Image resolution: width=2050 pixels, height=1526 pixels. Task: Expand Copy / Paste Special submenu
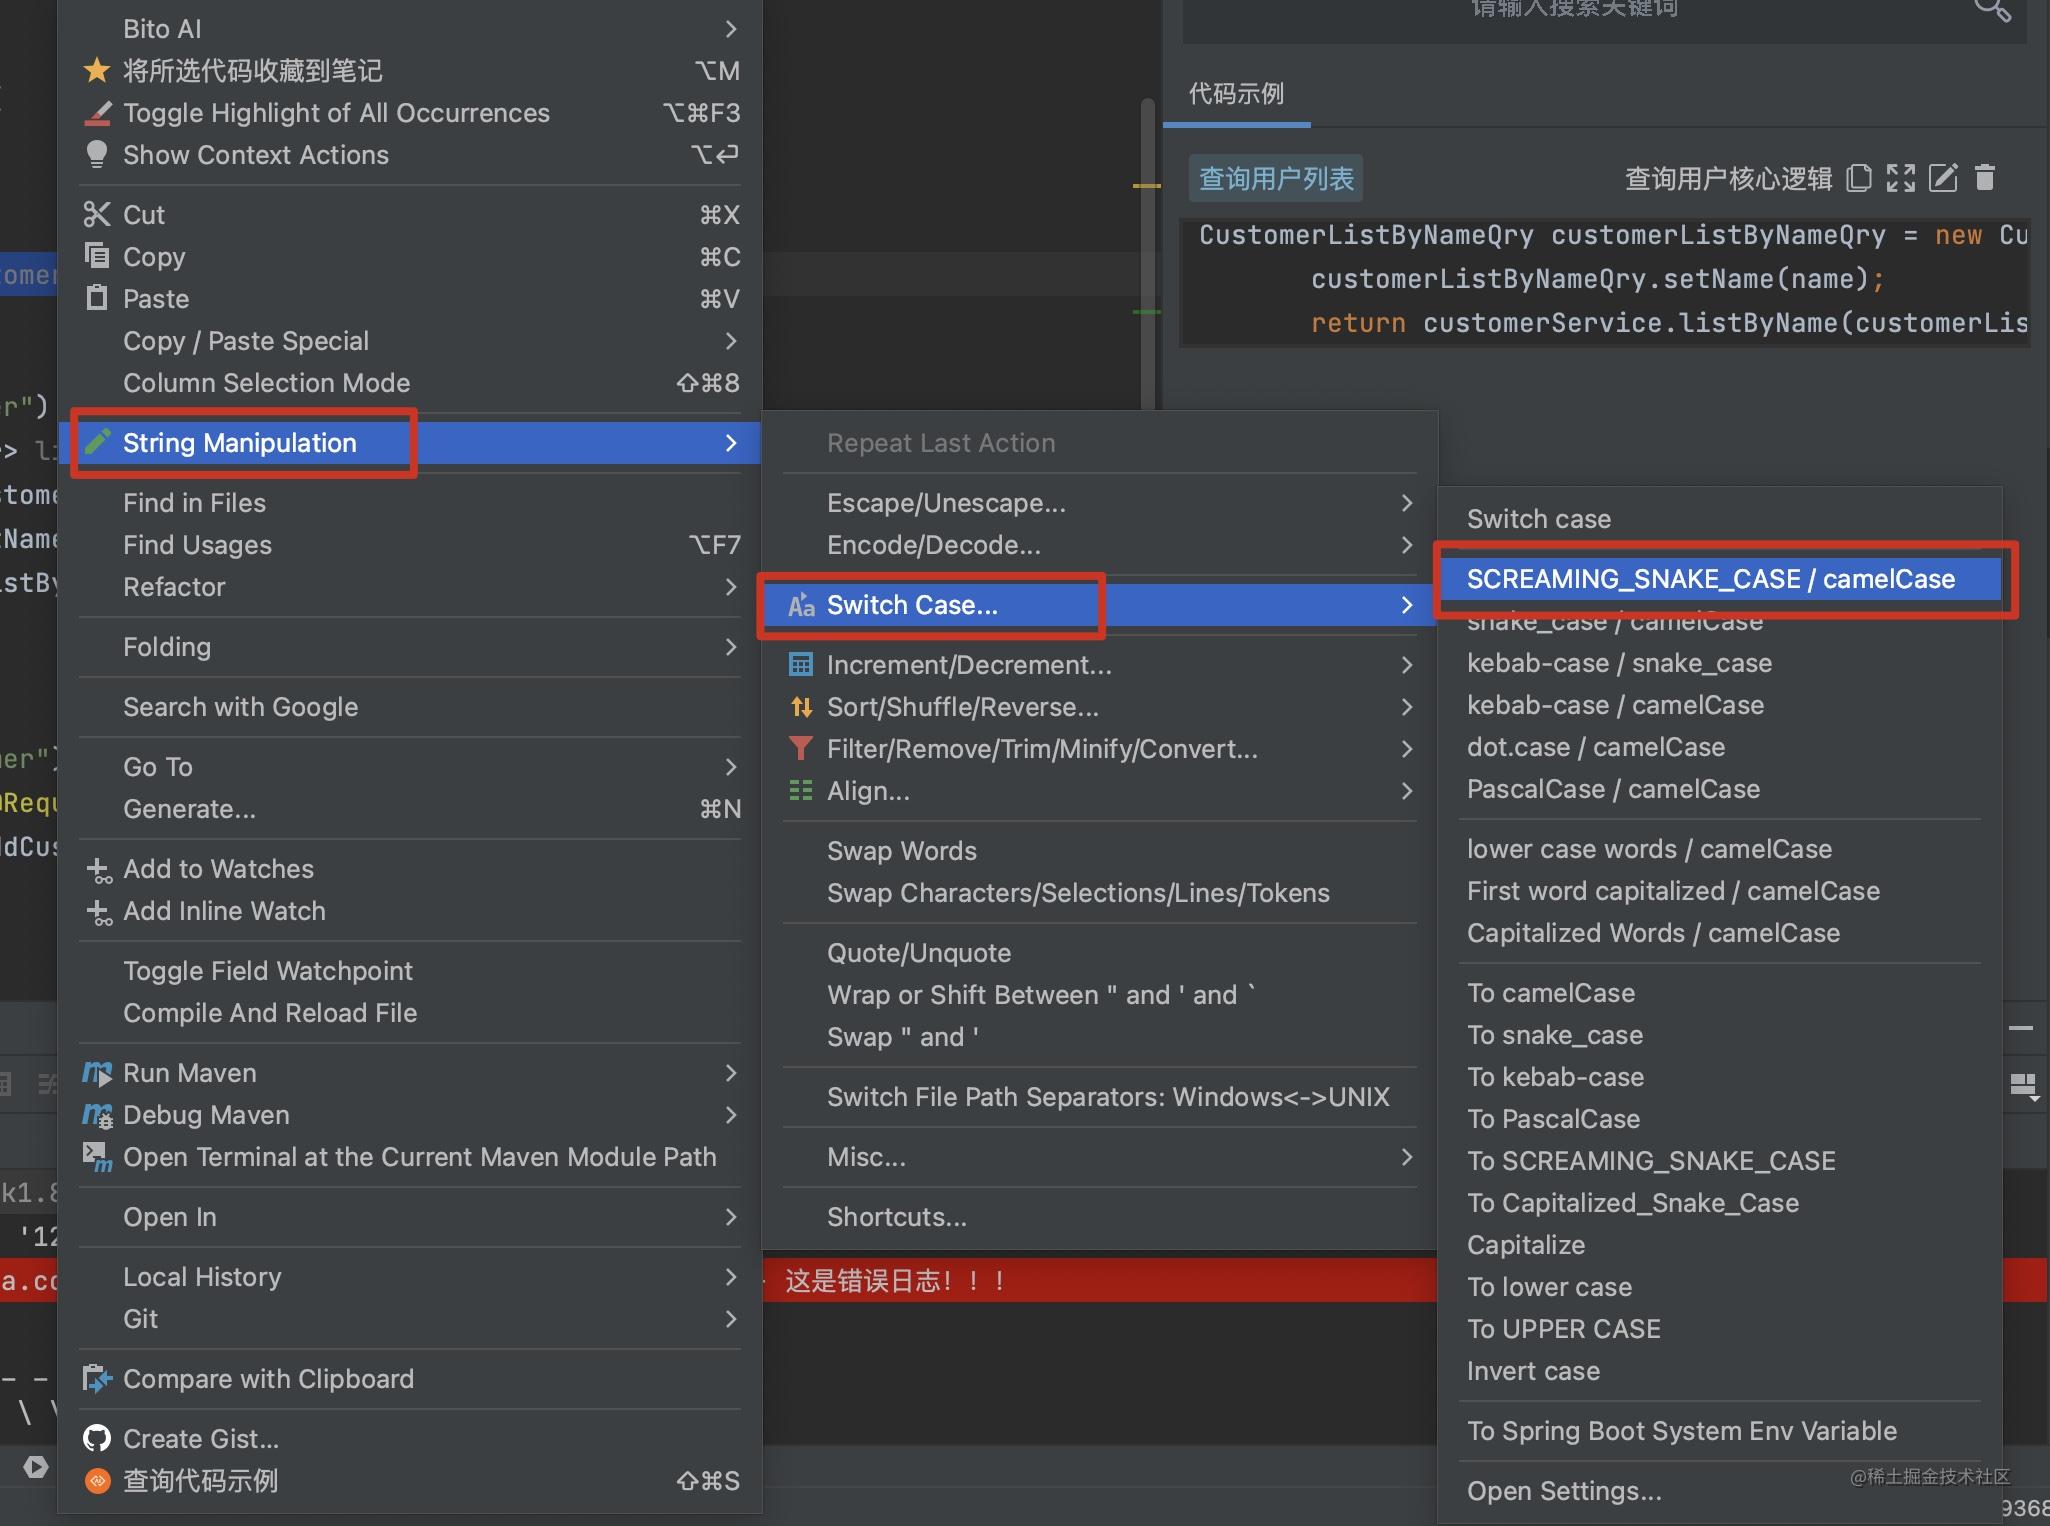click(731, 341)
